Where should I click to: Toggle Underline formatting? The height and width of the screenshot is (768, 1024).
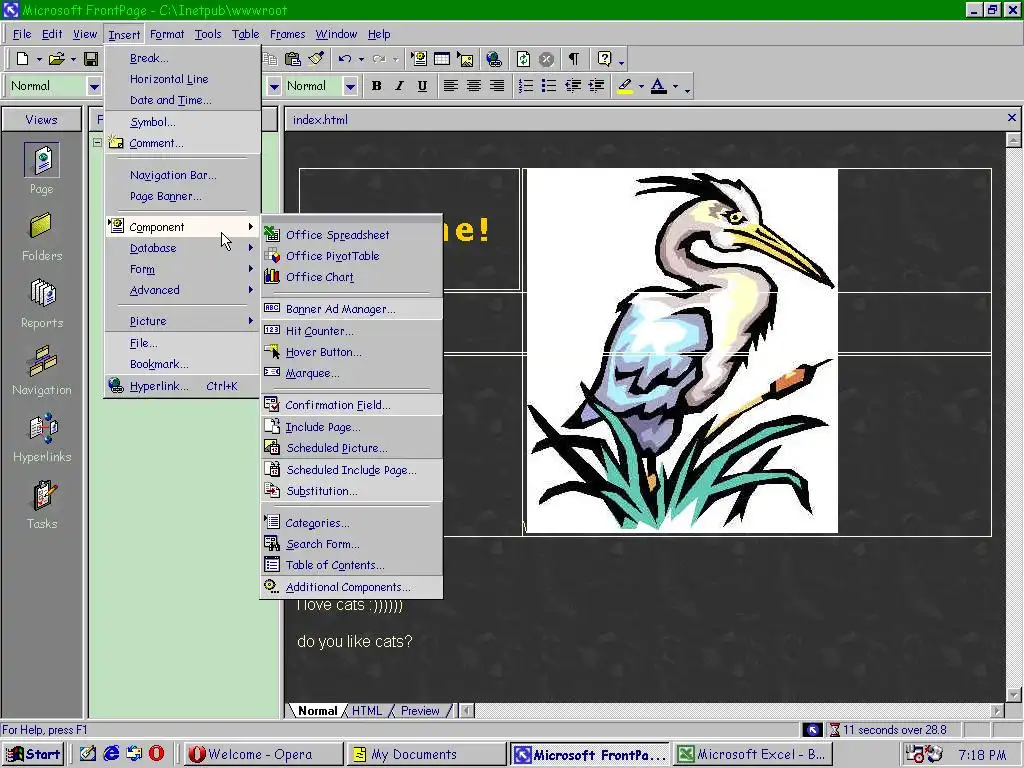tap(423, 86)
